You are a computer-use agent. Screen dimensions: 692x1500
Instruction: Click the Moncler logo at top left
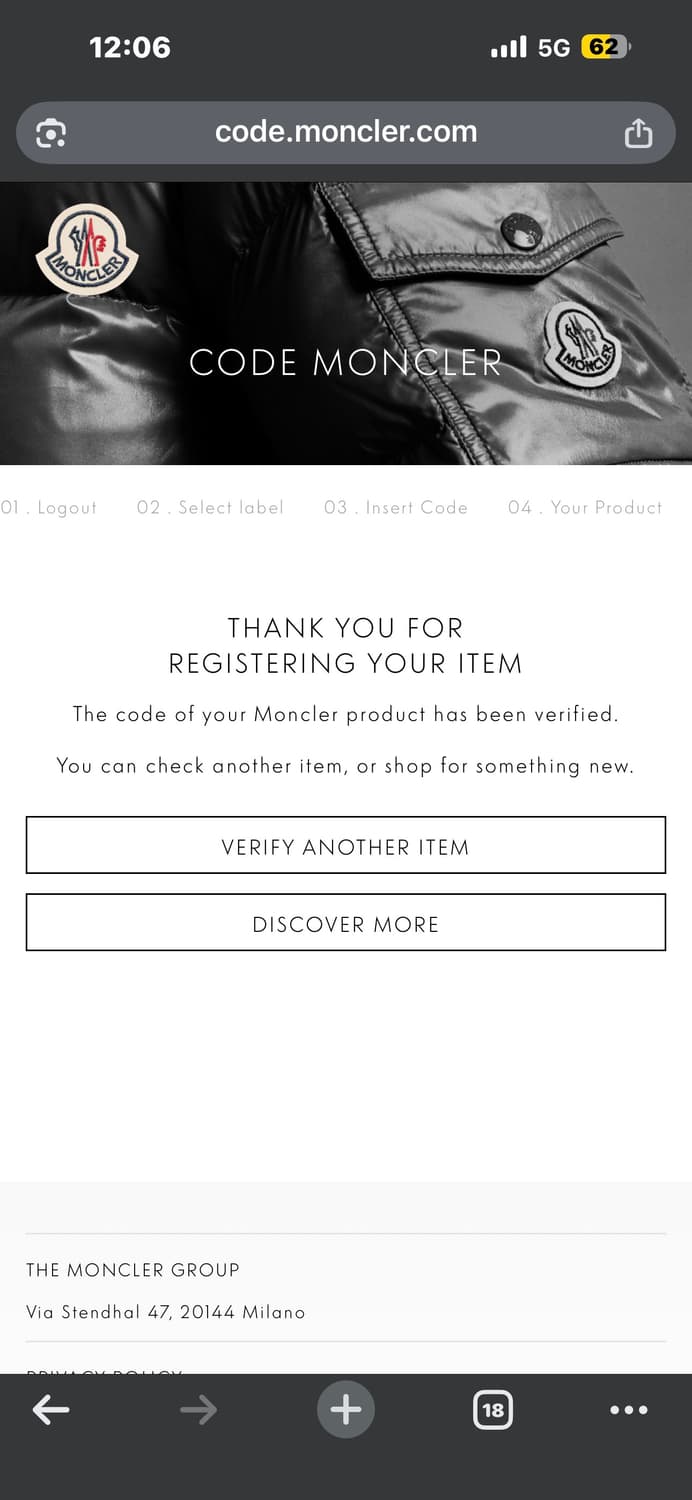[86, 250]
